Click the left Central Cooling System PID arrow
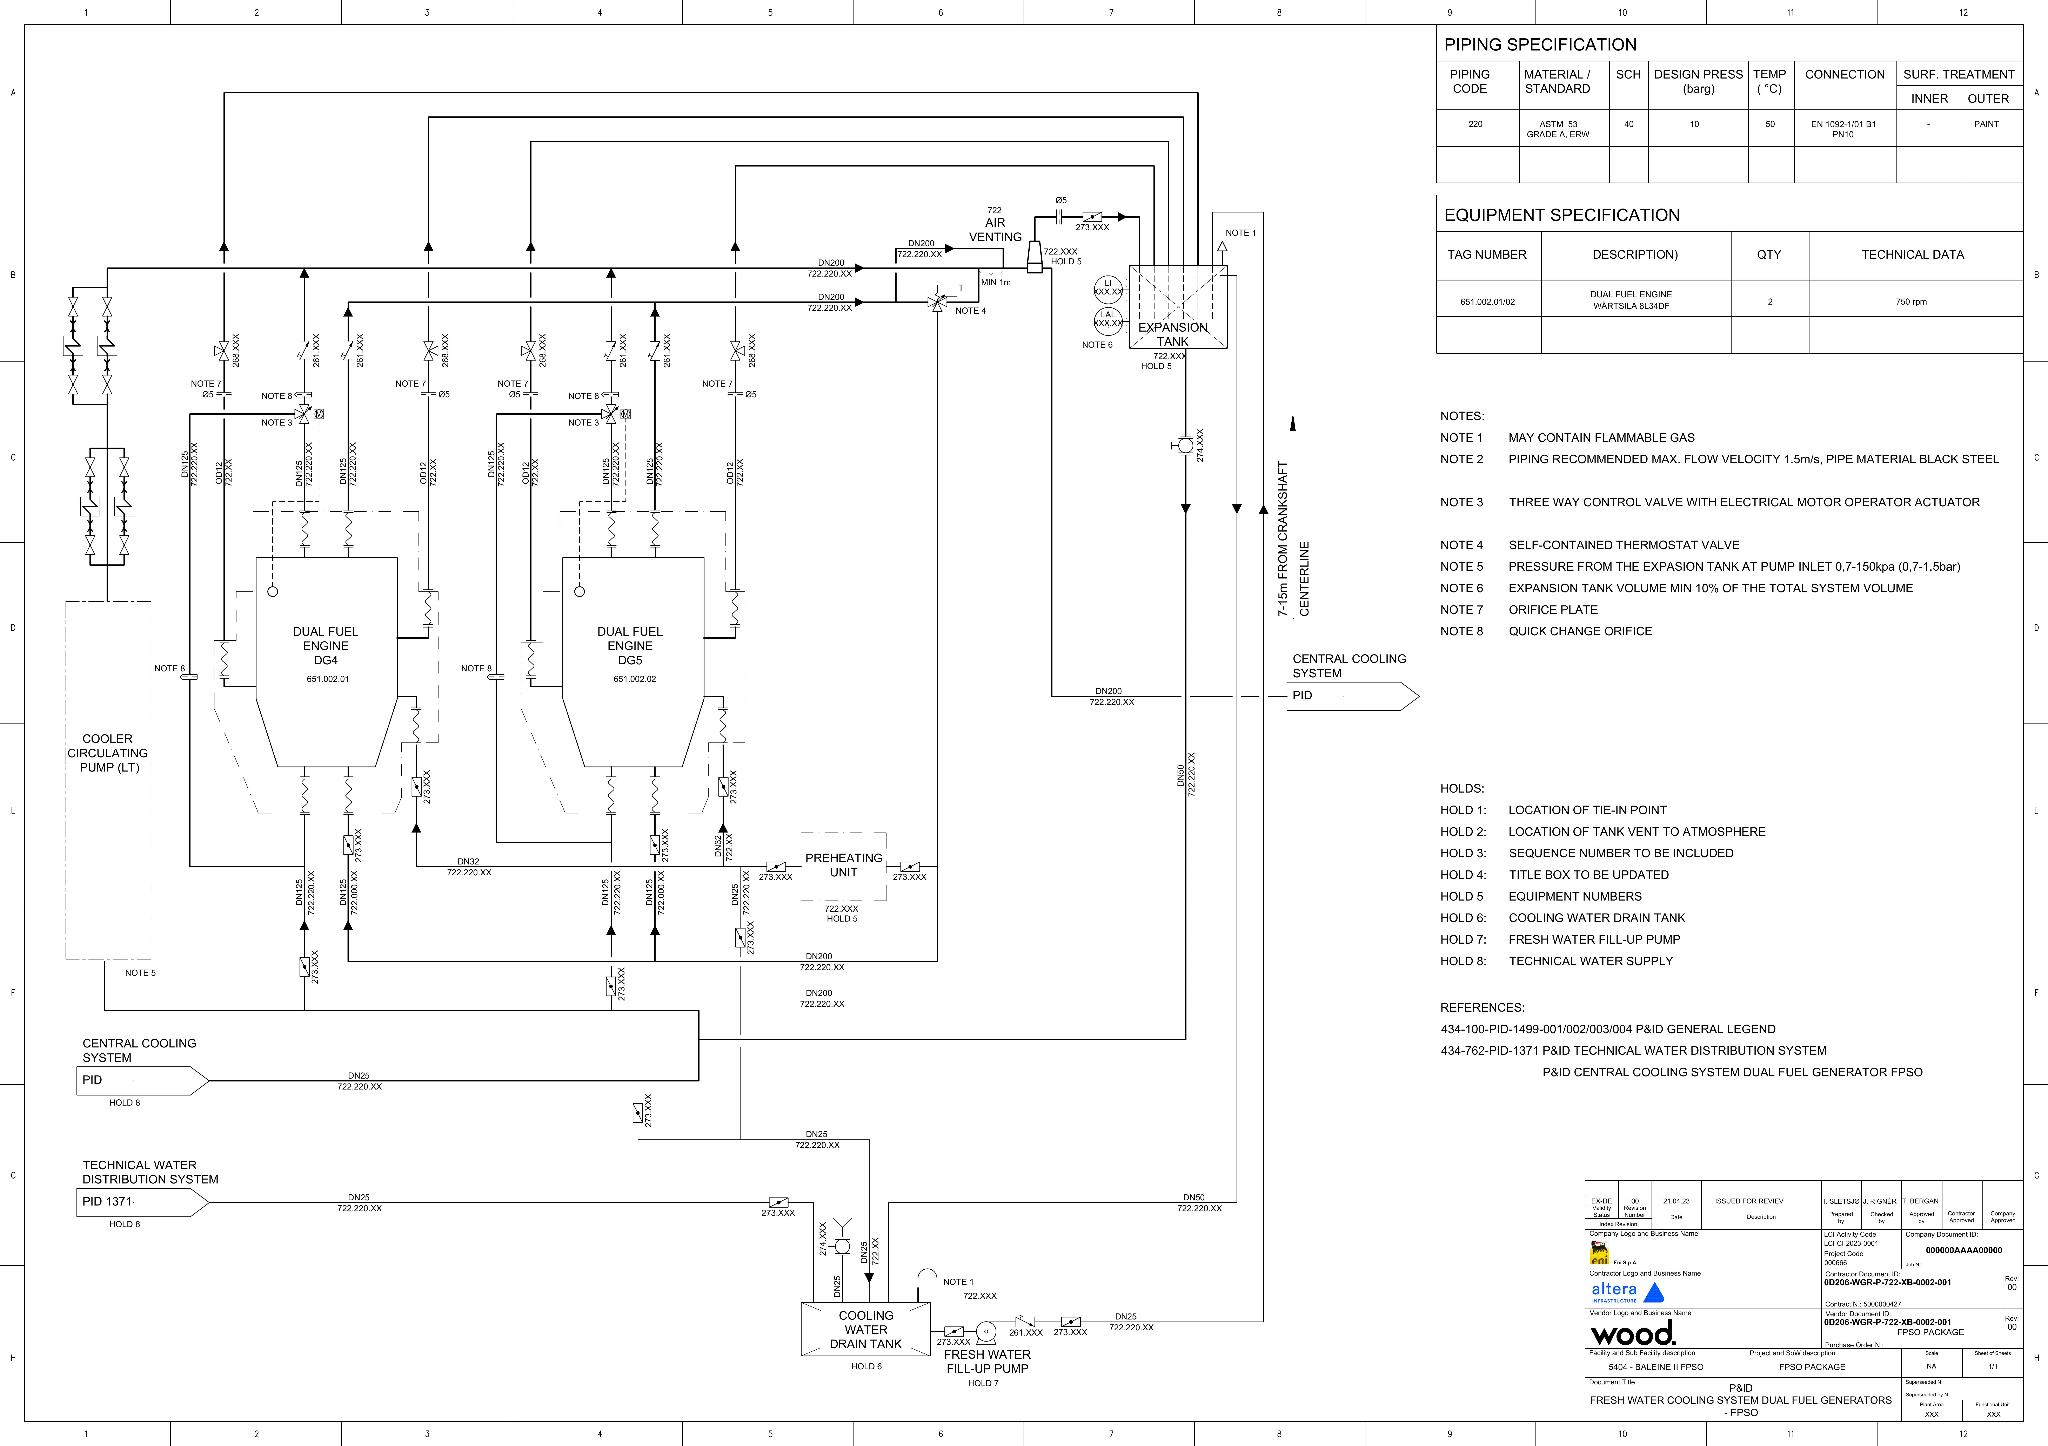2048x1446 pixels. pyautogui.click(x=143, y=1081)
